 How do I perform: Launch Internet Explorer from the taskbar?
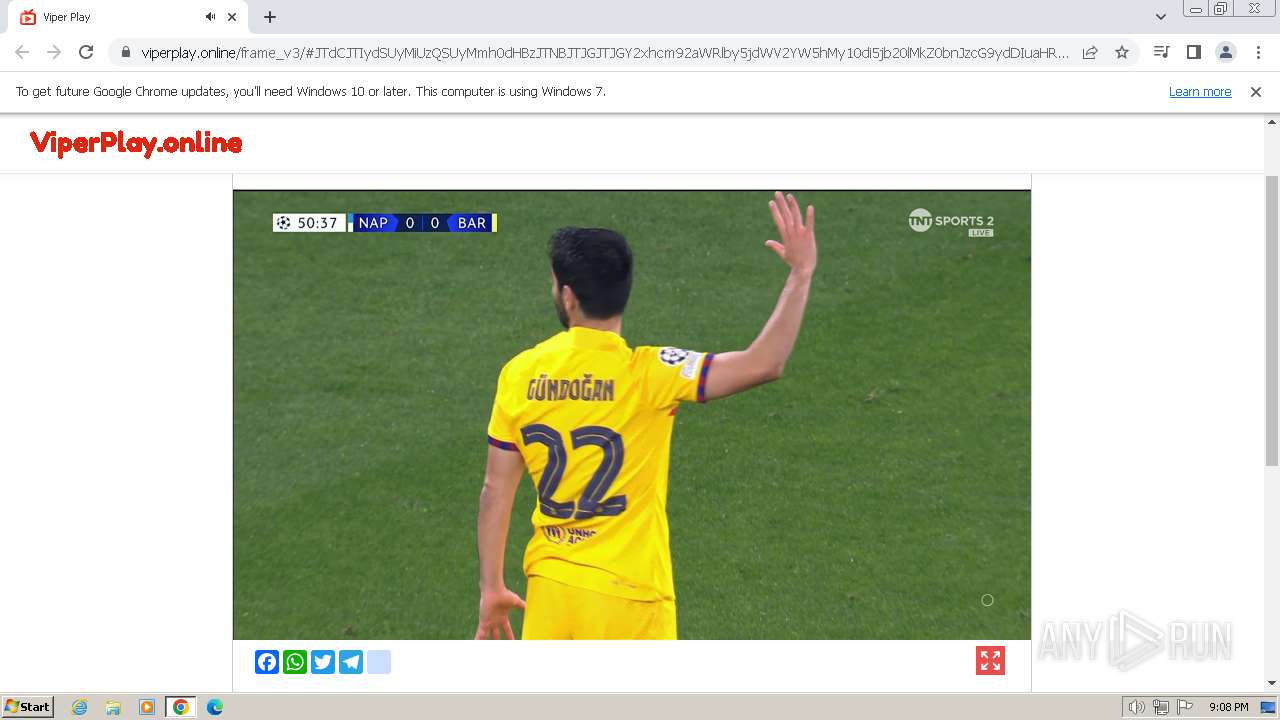point(79,707)
